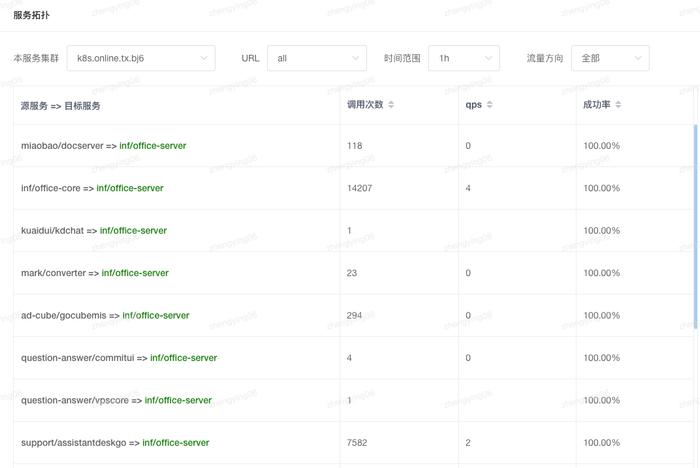Click the 本服务集群 label

point(36,58)
